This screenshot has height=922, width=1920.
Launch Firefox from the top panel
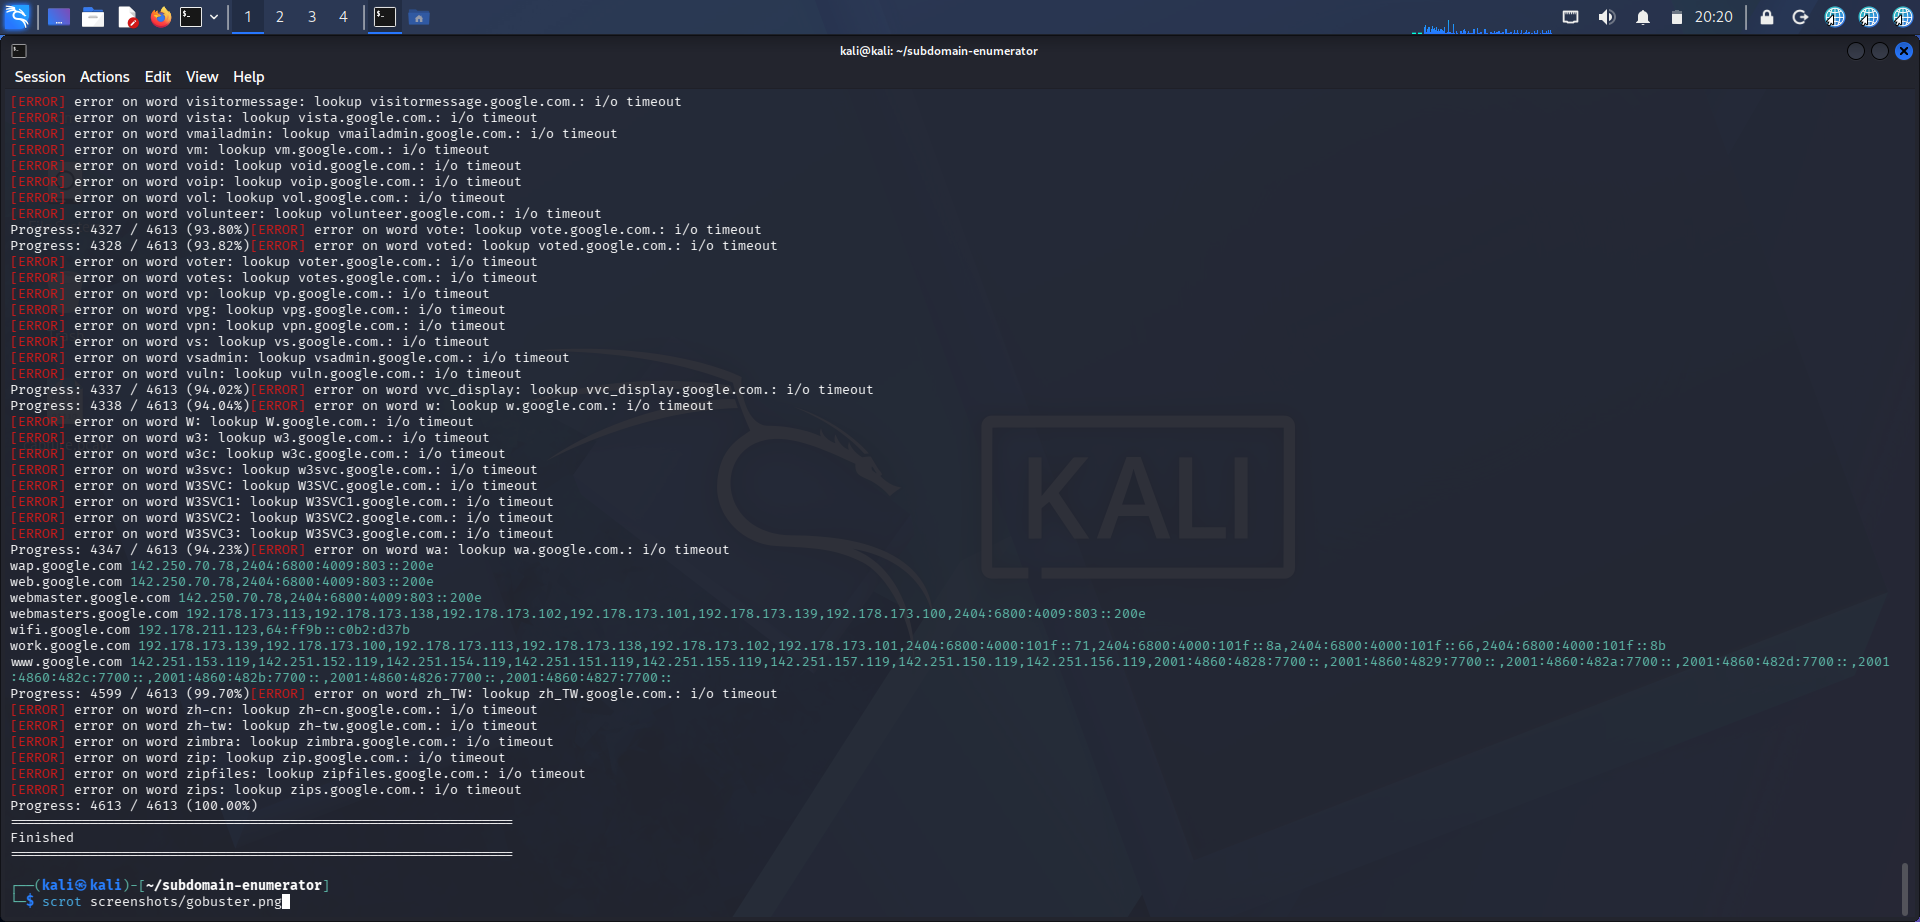pyautogui.click(x=161, y=17)
